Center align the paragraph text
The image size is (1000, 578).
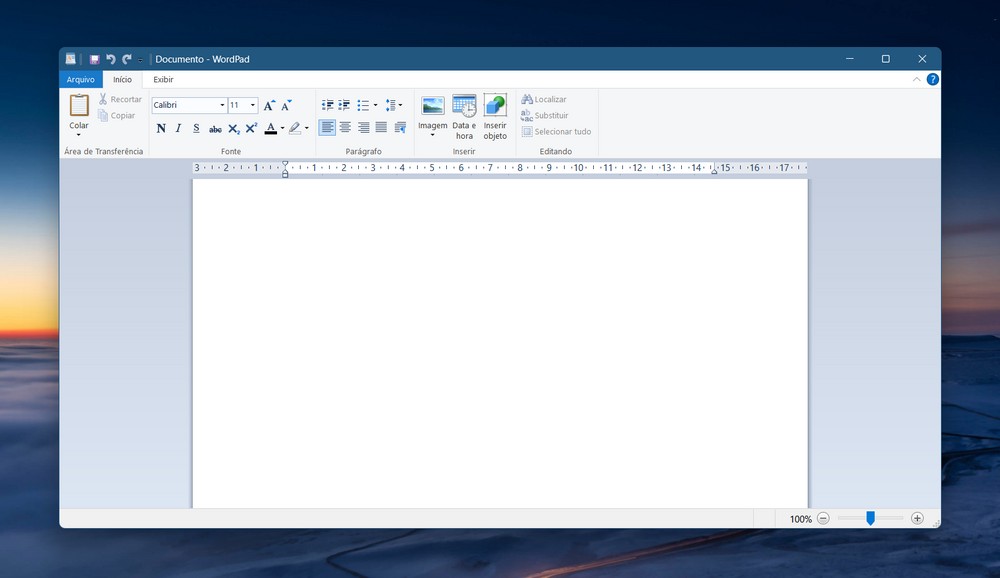pyautogui.click(x=345, y=128)
